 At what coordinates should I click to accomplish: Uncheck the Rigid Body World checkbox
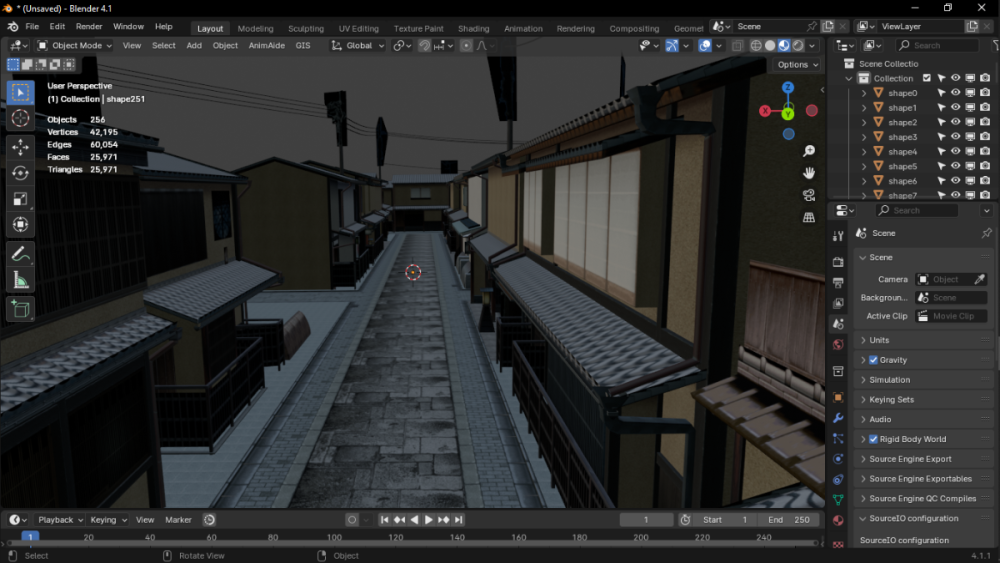[x=873, y=439]
